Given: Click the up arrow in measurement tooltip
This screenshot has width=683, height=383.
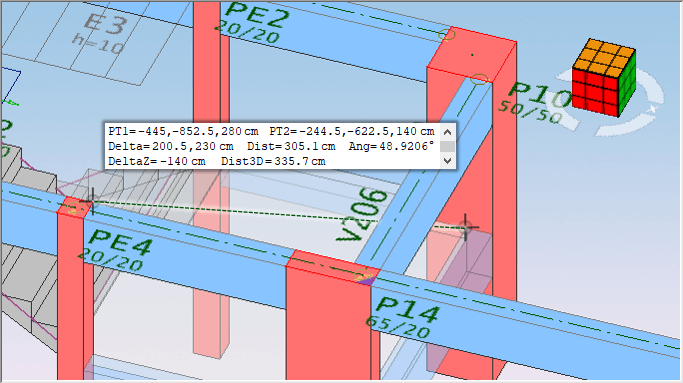Looking at the screenshot, I should (x=447, y=132).
